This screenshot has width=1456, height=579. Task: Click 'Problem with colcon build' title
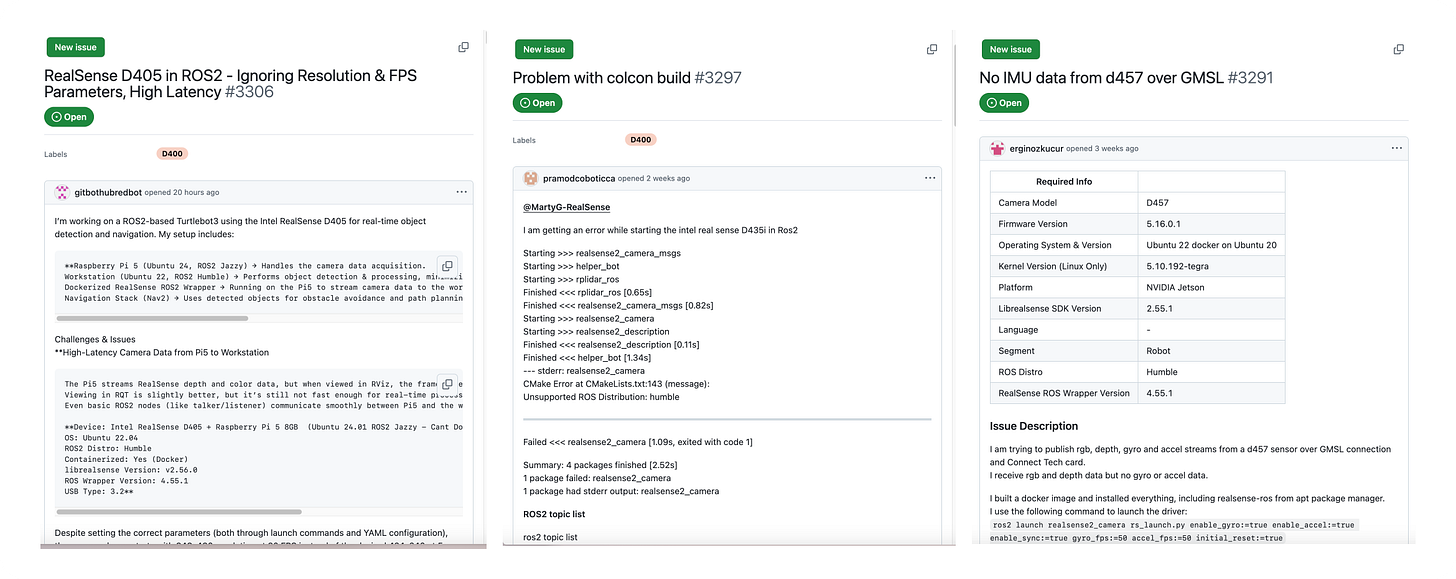602,78
